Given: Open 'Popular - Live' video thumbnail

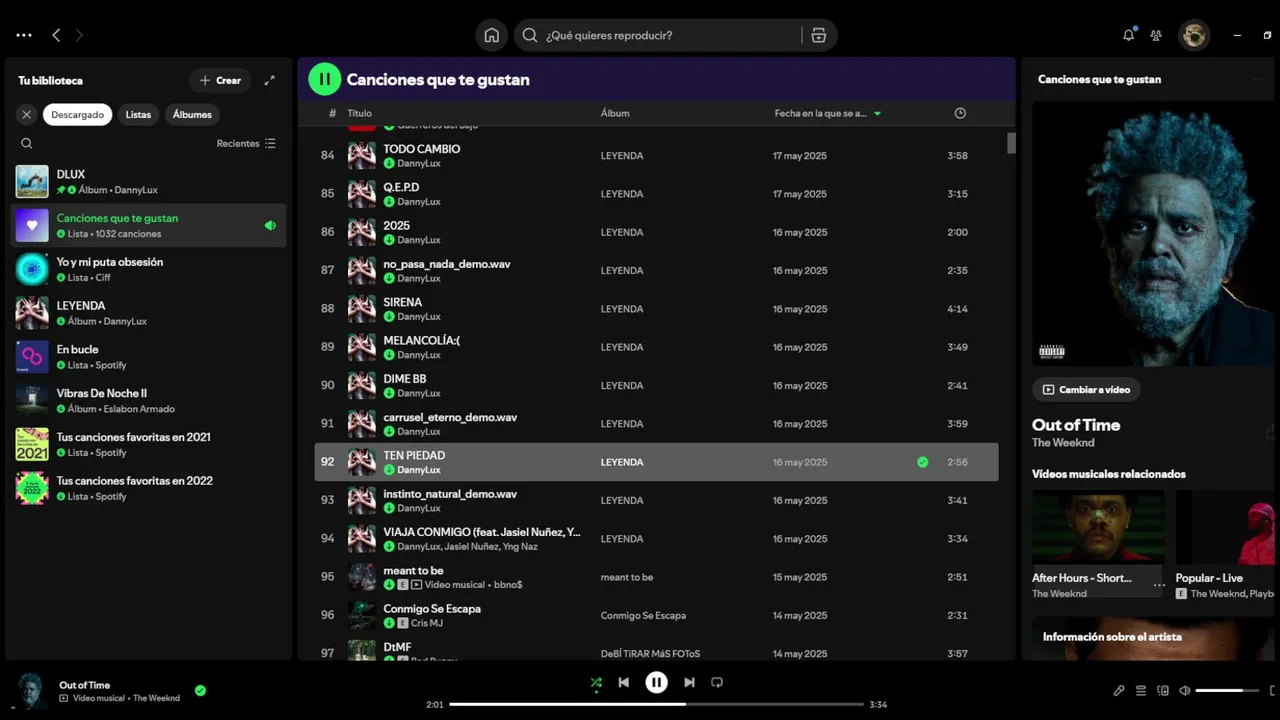Looking at the screenshot, I should pyautogui.click(x=1227, y=527).
